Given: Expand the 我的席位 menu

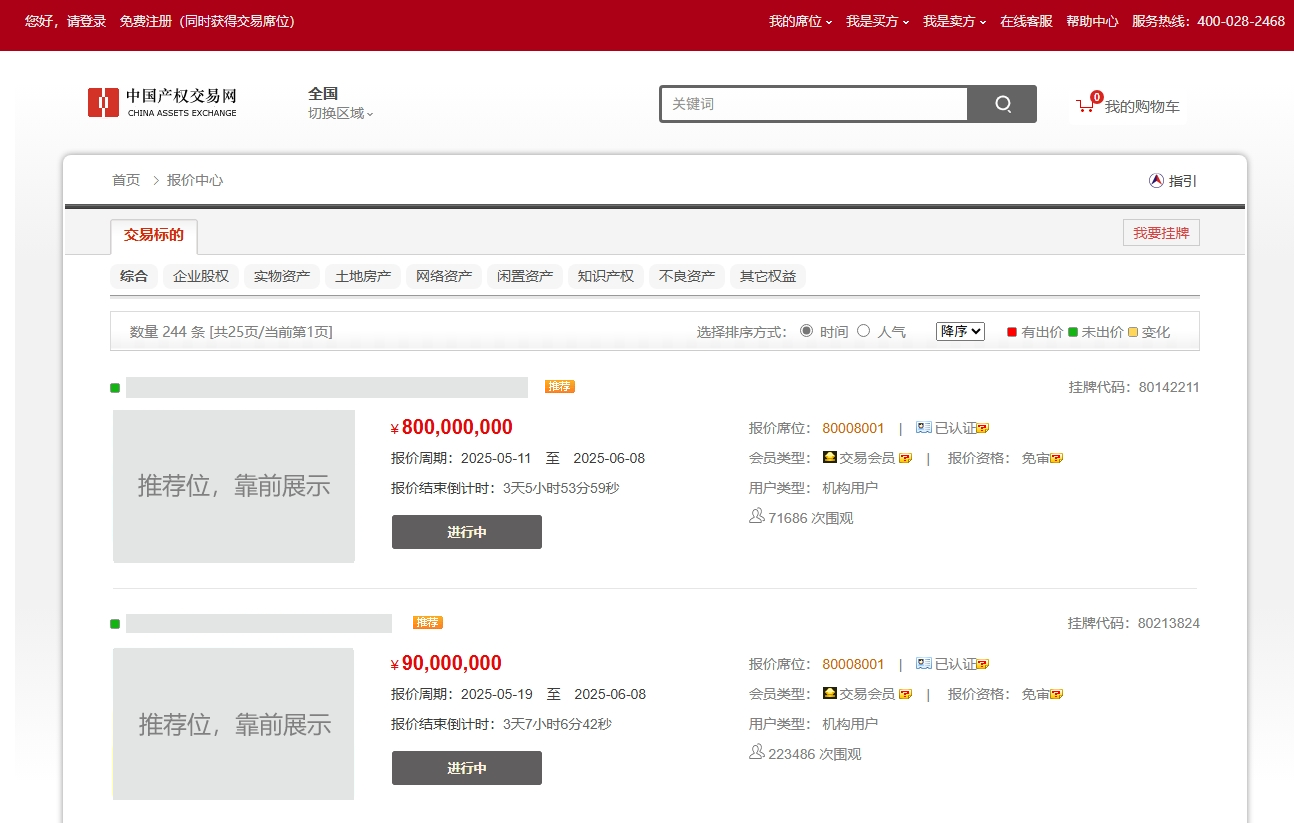Looking at the screenshot, I should [x=800, y=21].
